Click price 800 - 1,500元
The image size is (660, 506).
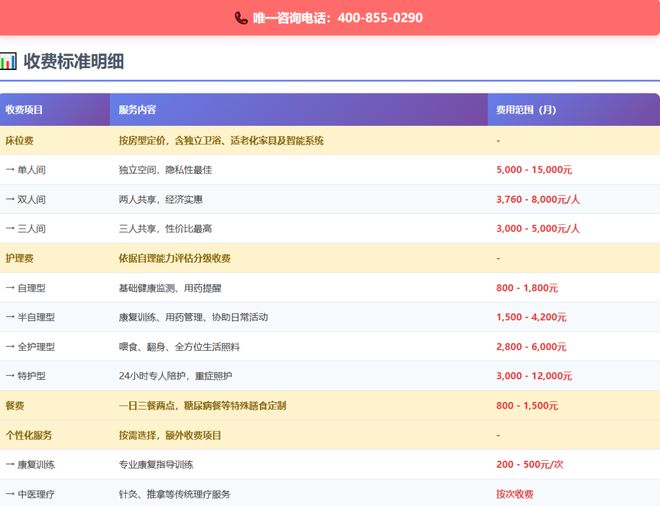[x=527, y=406]
